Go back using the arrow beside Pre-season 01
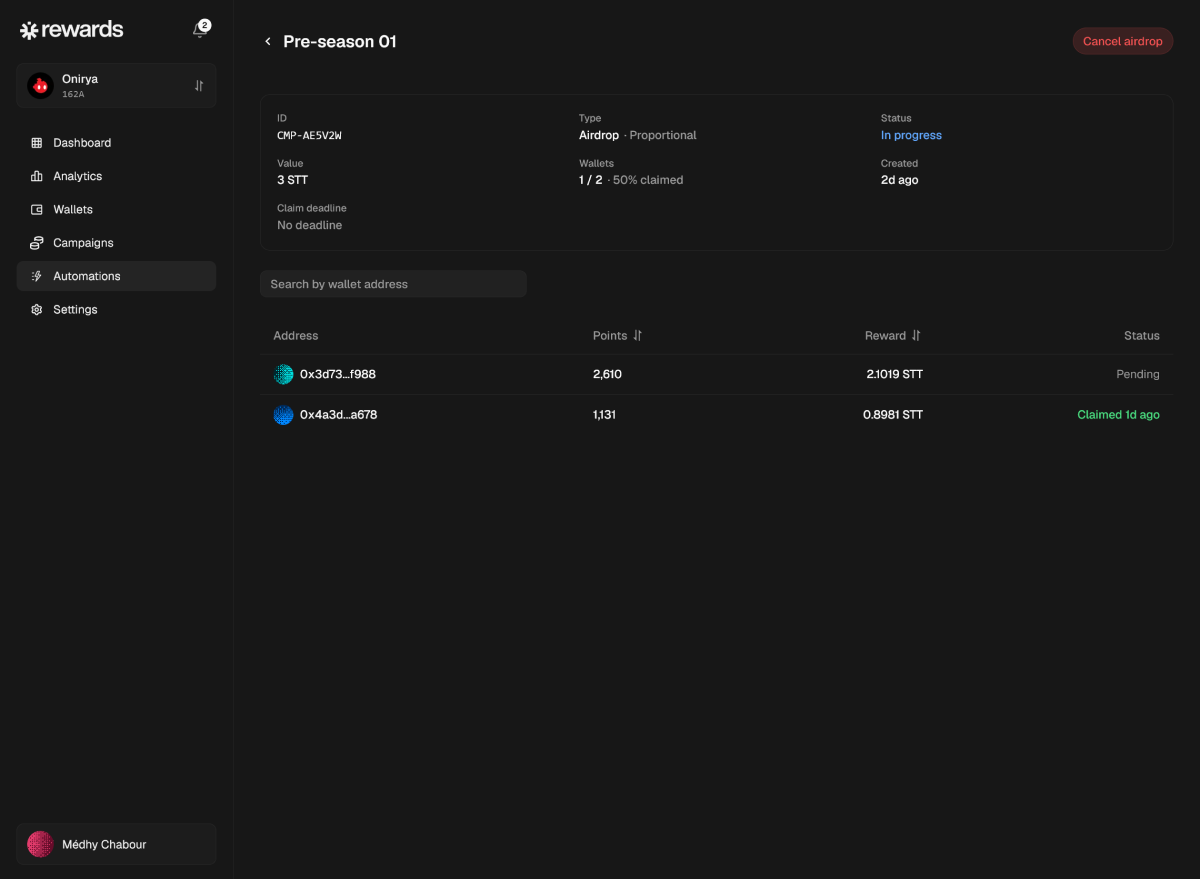This screenshot has width=1200, height=880. click(268, 42)
